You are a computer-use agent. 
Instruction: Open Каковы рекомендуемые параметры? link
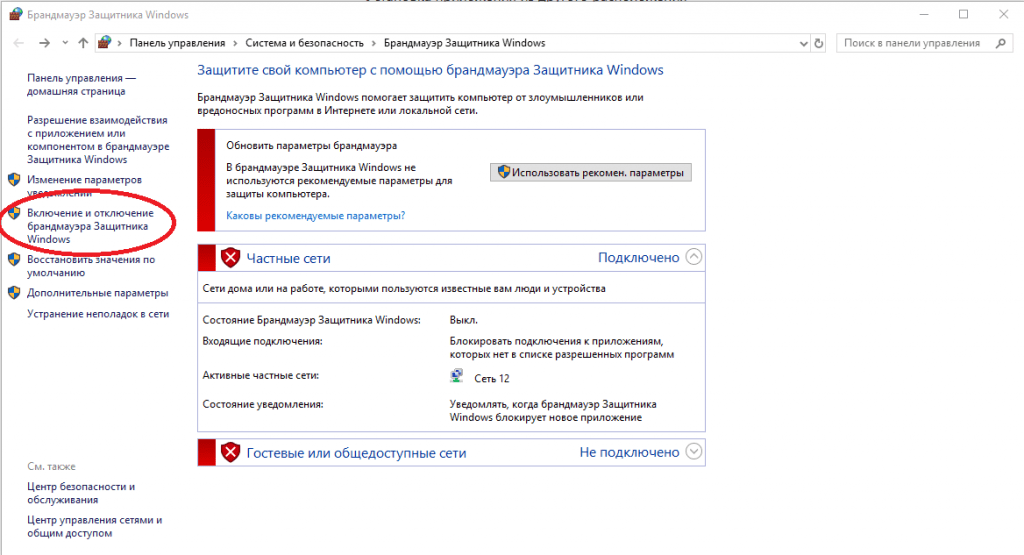tap(315, 215)
